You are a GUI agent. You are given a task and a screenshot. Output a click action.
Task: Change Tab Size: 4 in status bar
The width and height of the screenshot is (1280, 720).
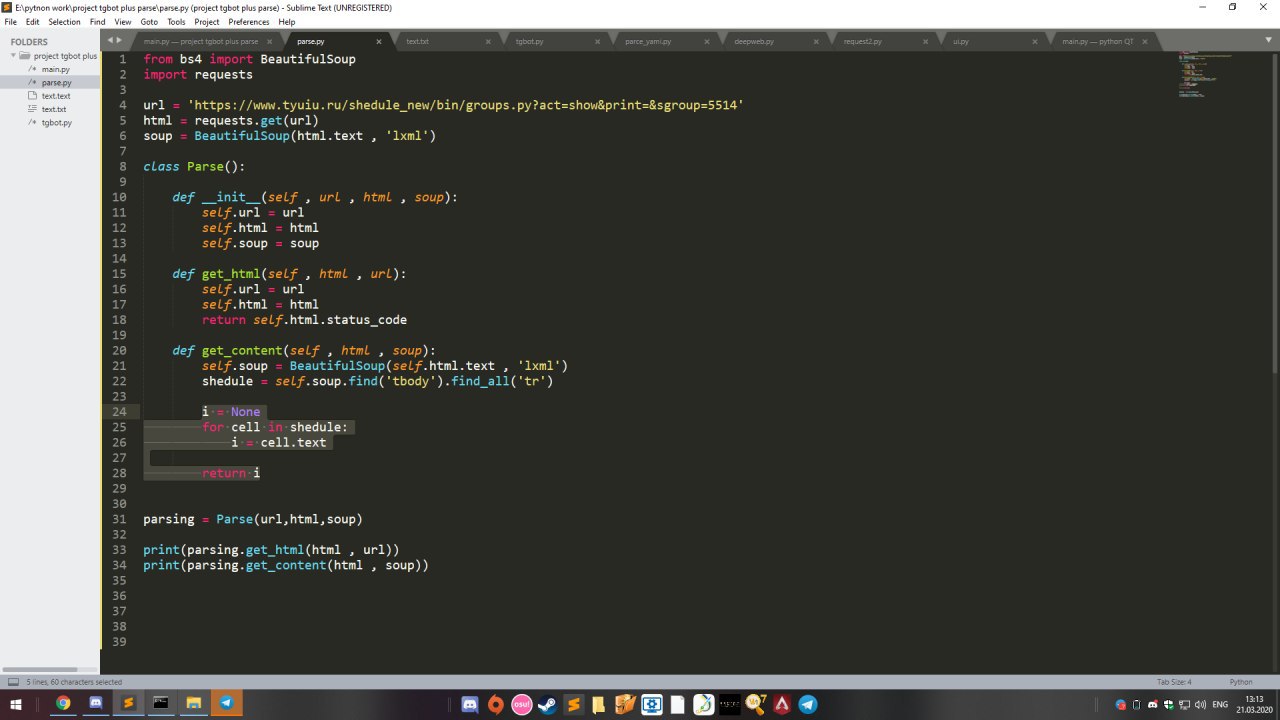[1174, 682]
